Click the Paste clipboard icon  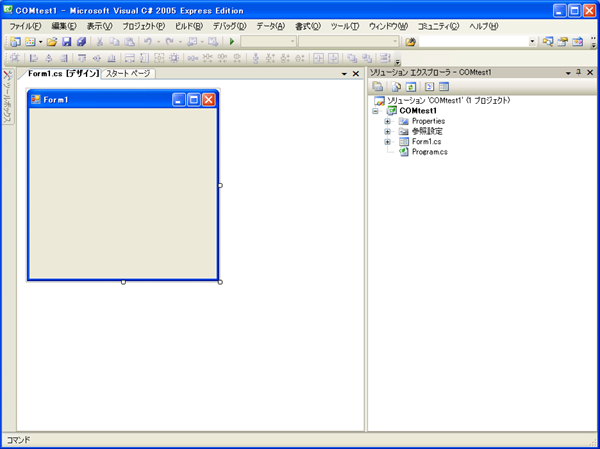tap(129, 42)
